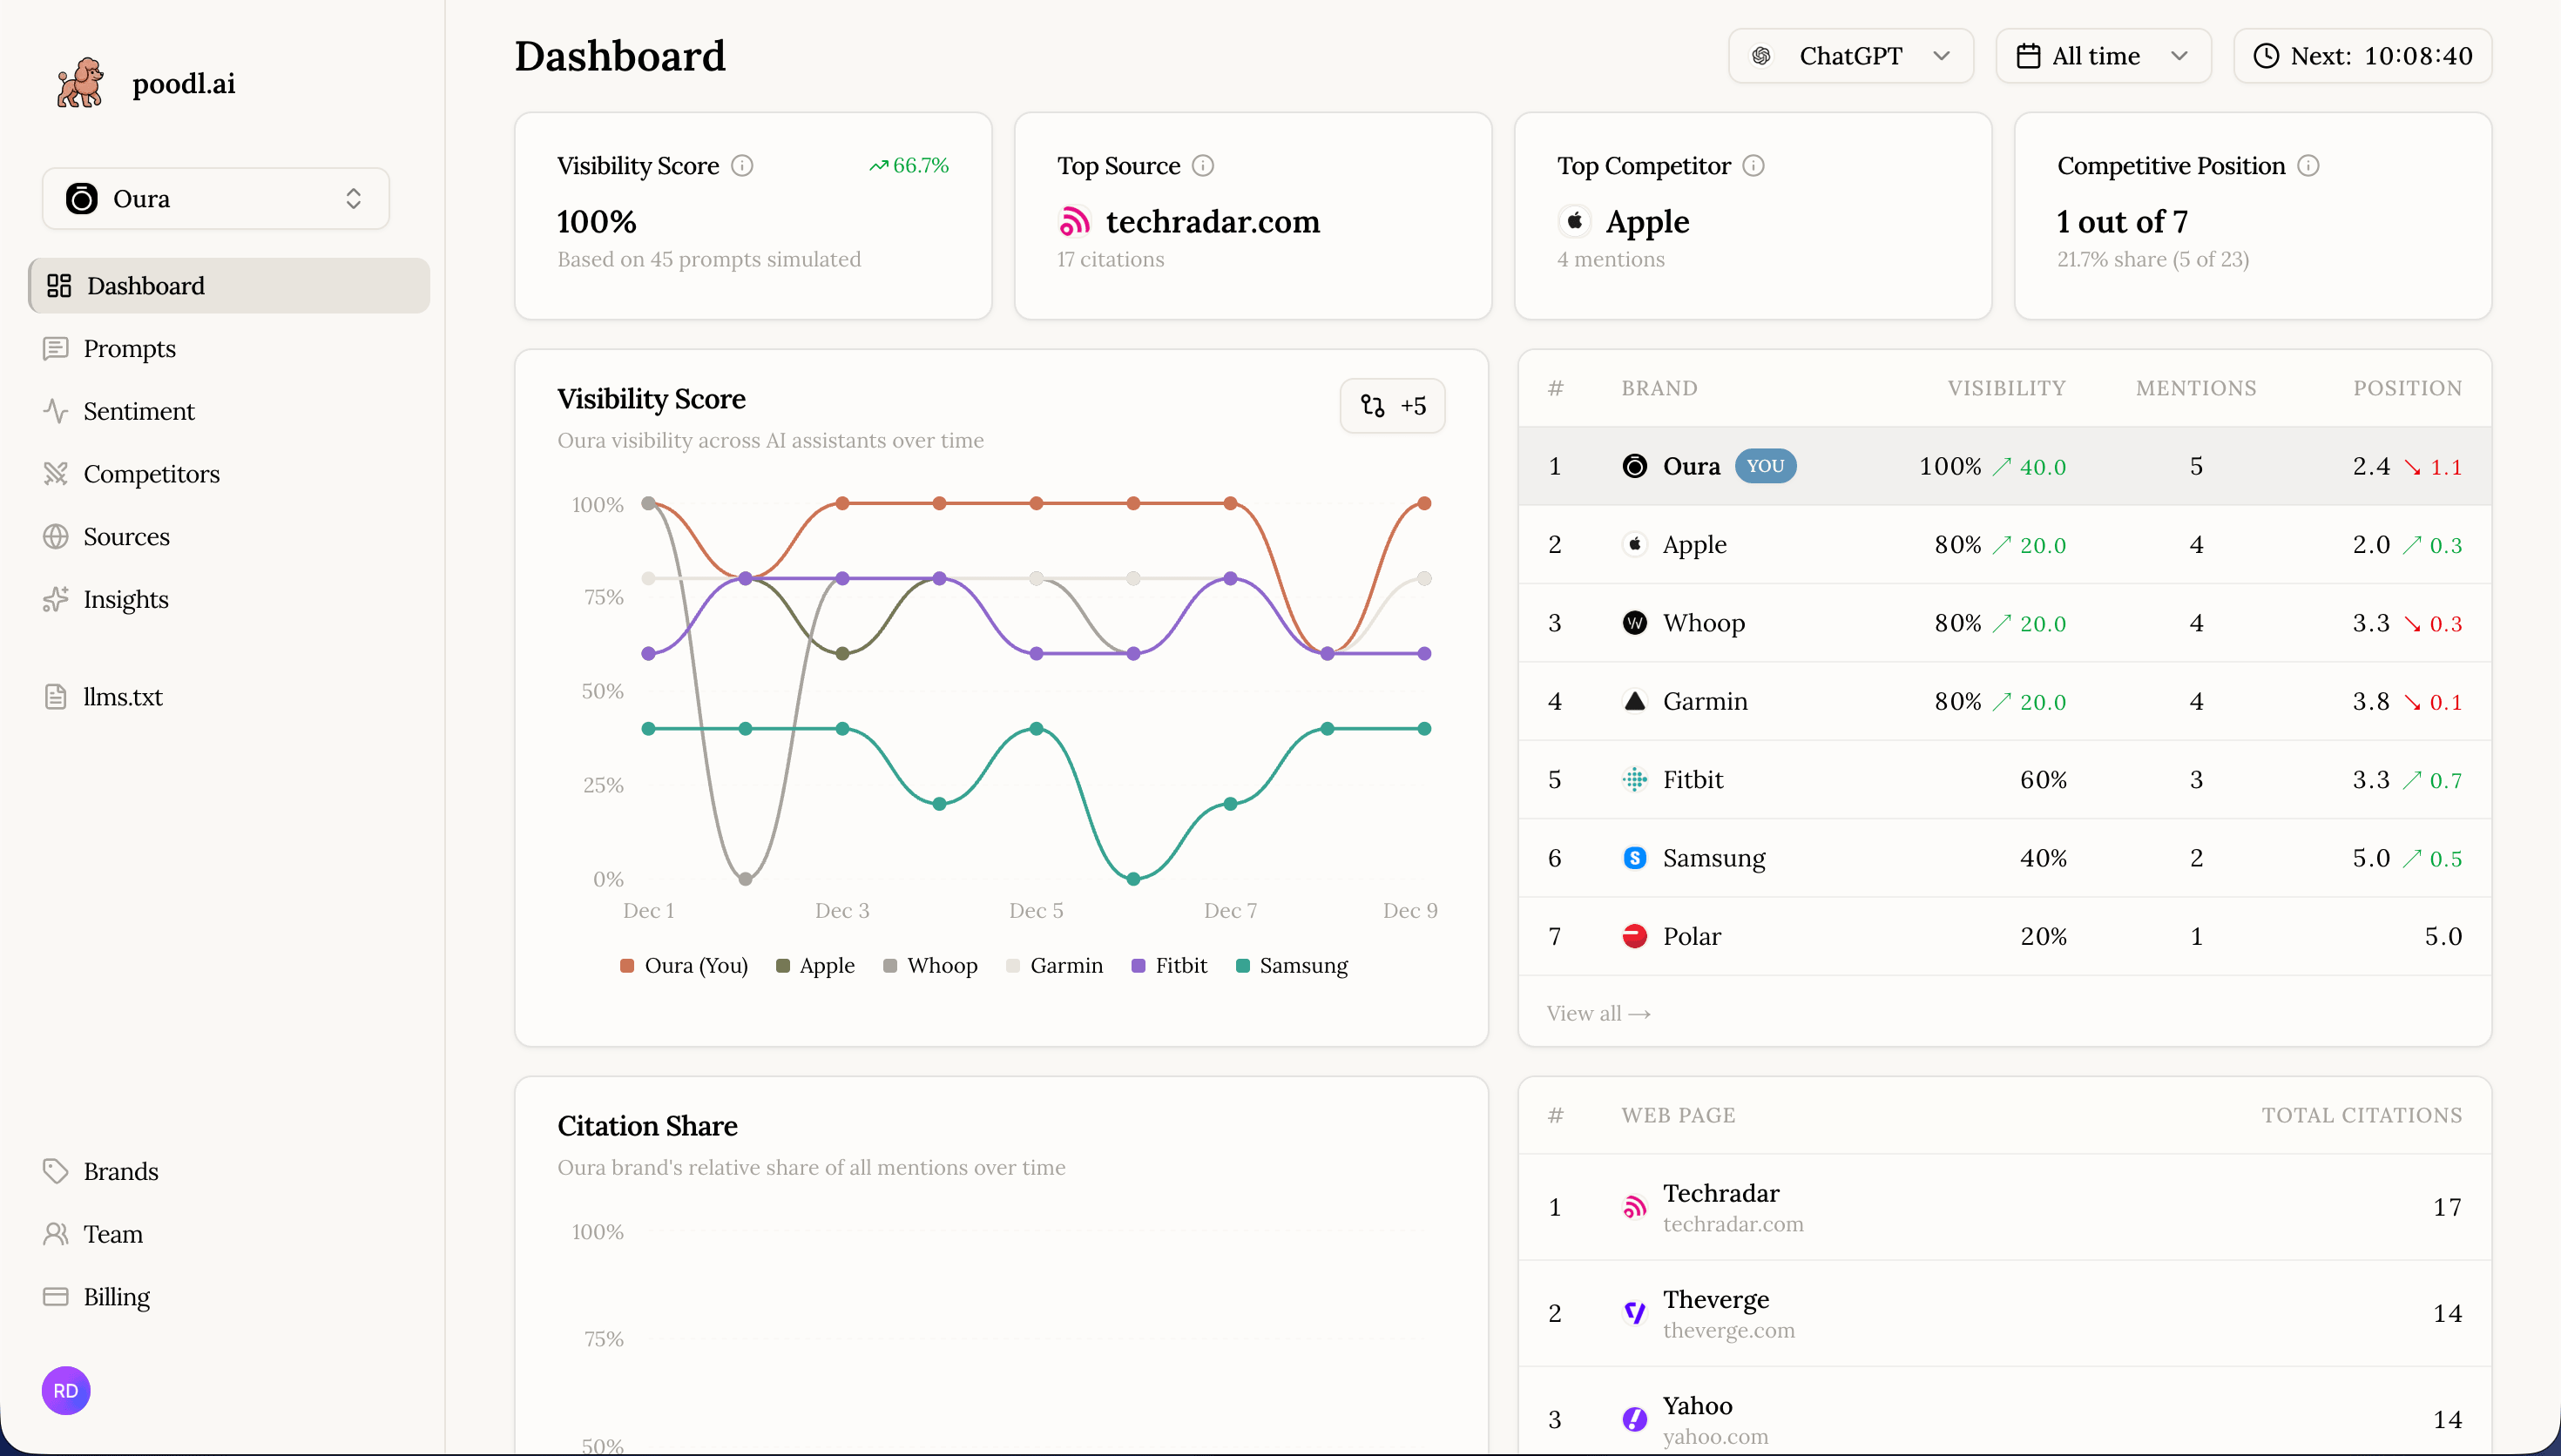
Task: Click the Competitors icon in the sidebar
Action: click(x=57, y=473)
